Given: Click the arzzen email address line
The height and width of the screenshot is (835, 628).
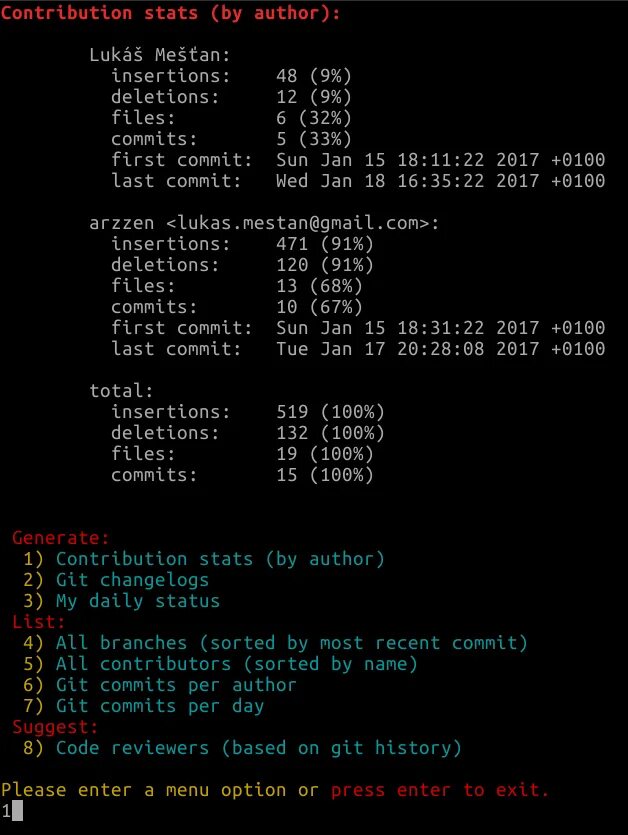Looking at the screenshot, I should click(x=264, y=223).
